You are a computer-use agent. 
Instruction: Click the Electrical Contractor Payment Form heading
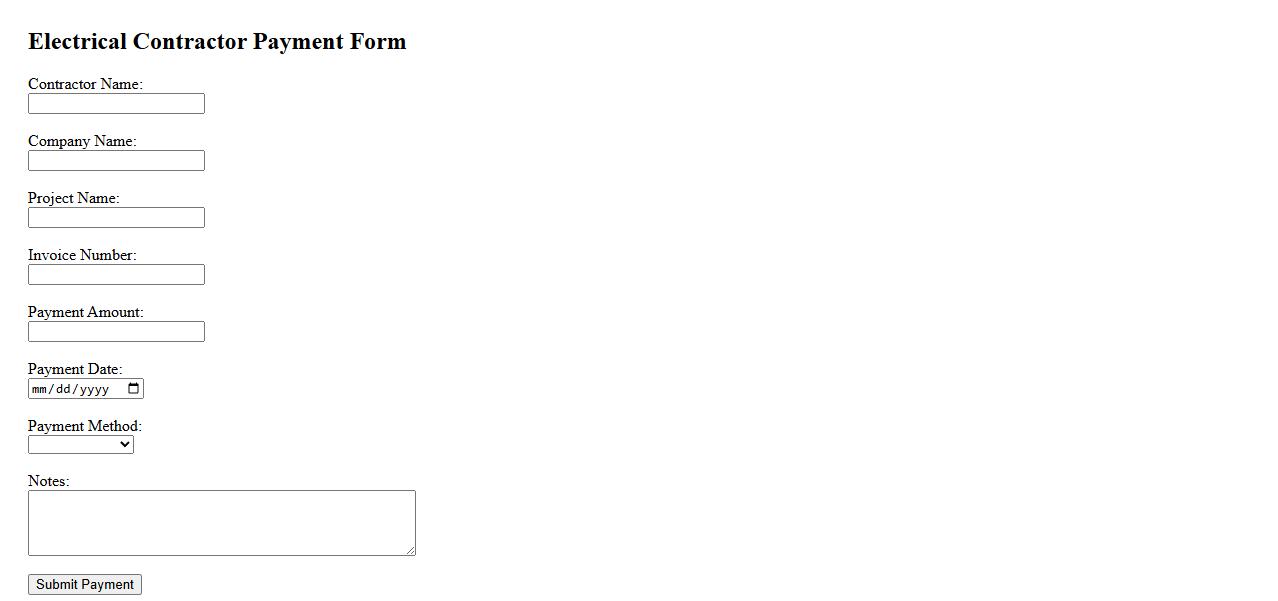tap(217, 41)
